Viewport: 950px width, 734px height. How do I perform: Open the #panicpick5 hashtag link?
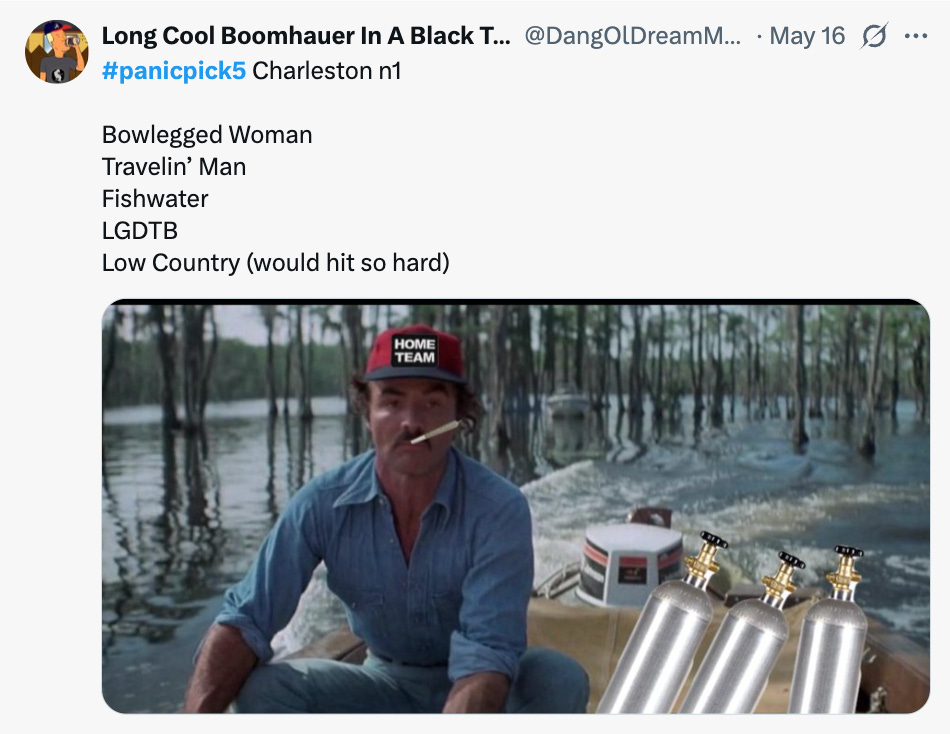[x=174, y=71]
